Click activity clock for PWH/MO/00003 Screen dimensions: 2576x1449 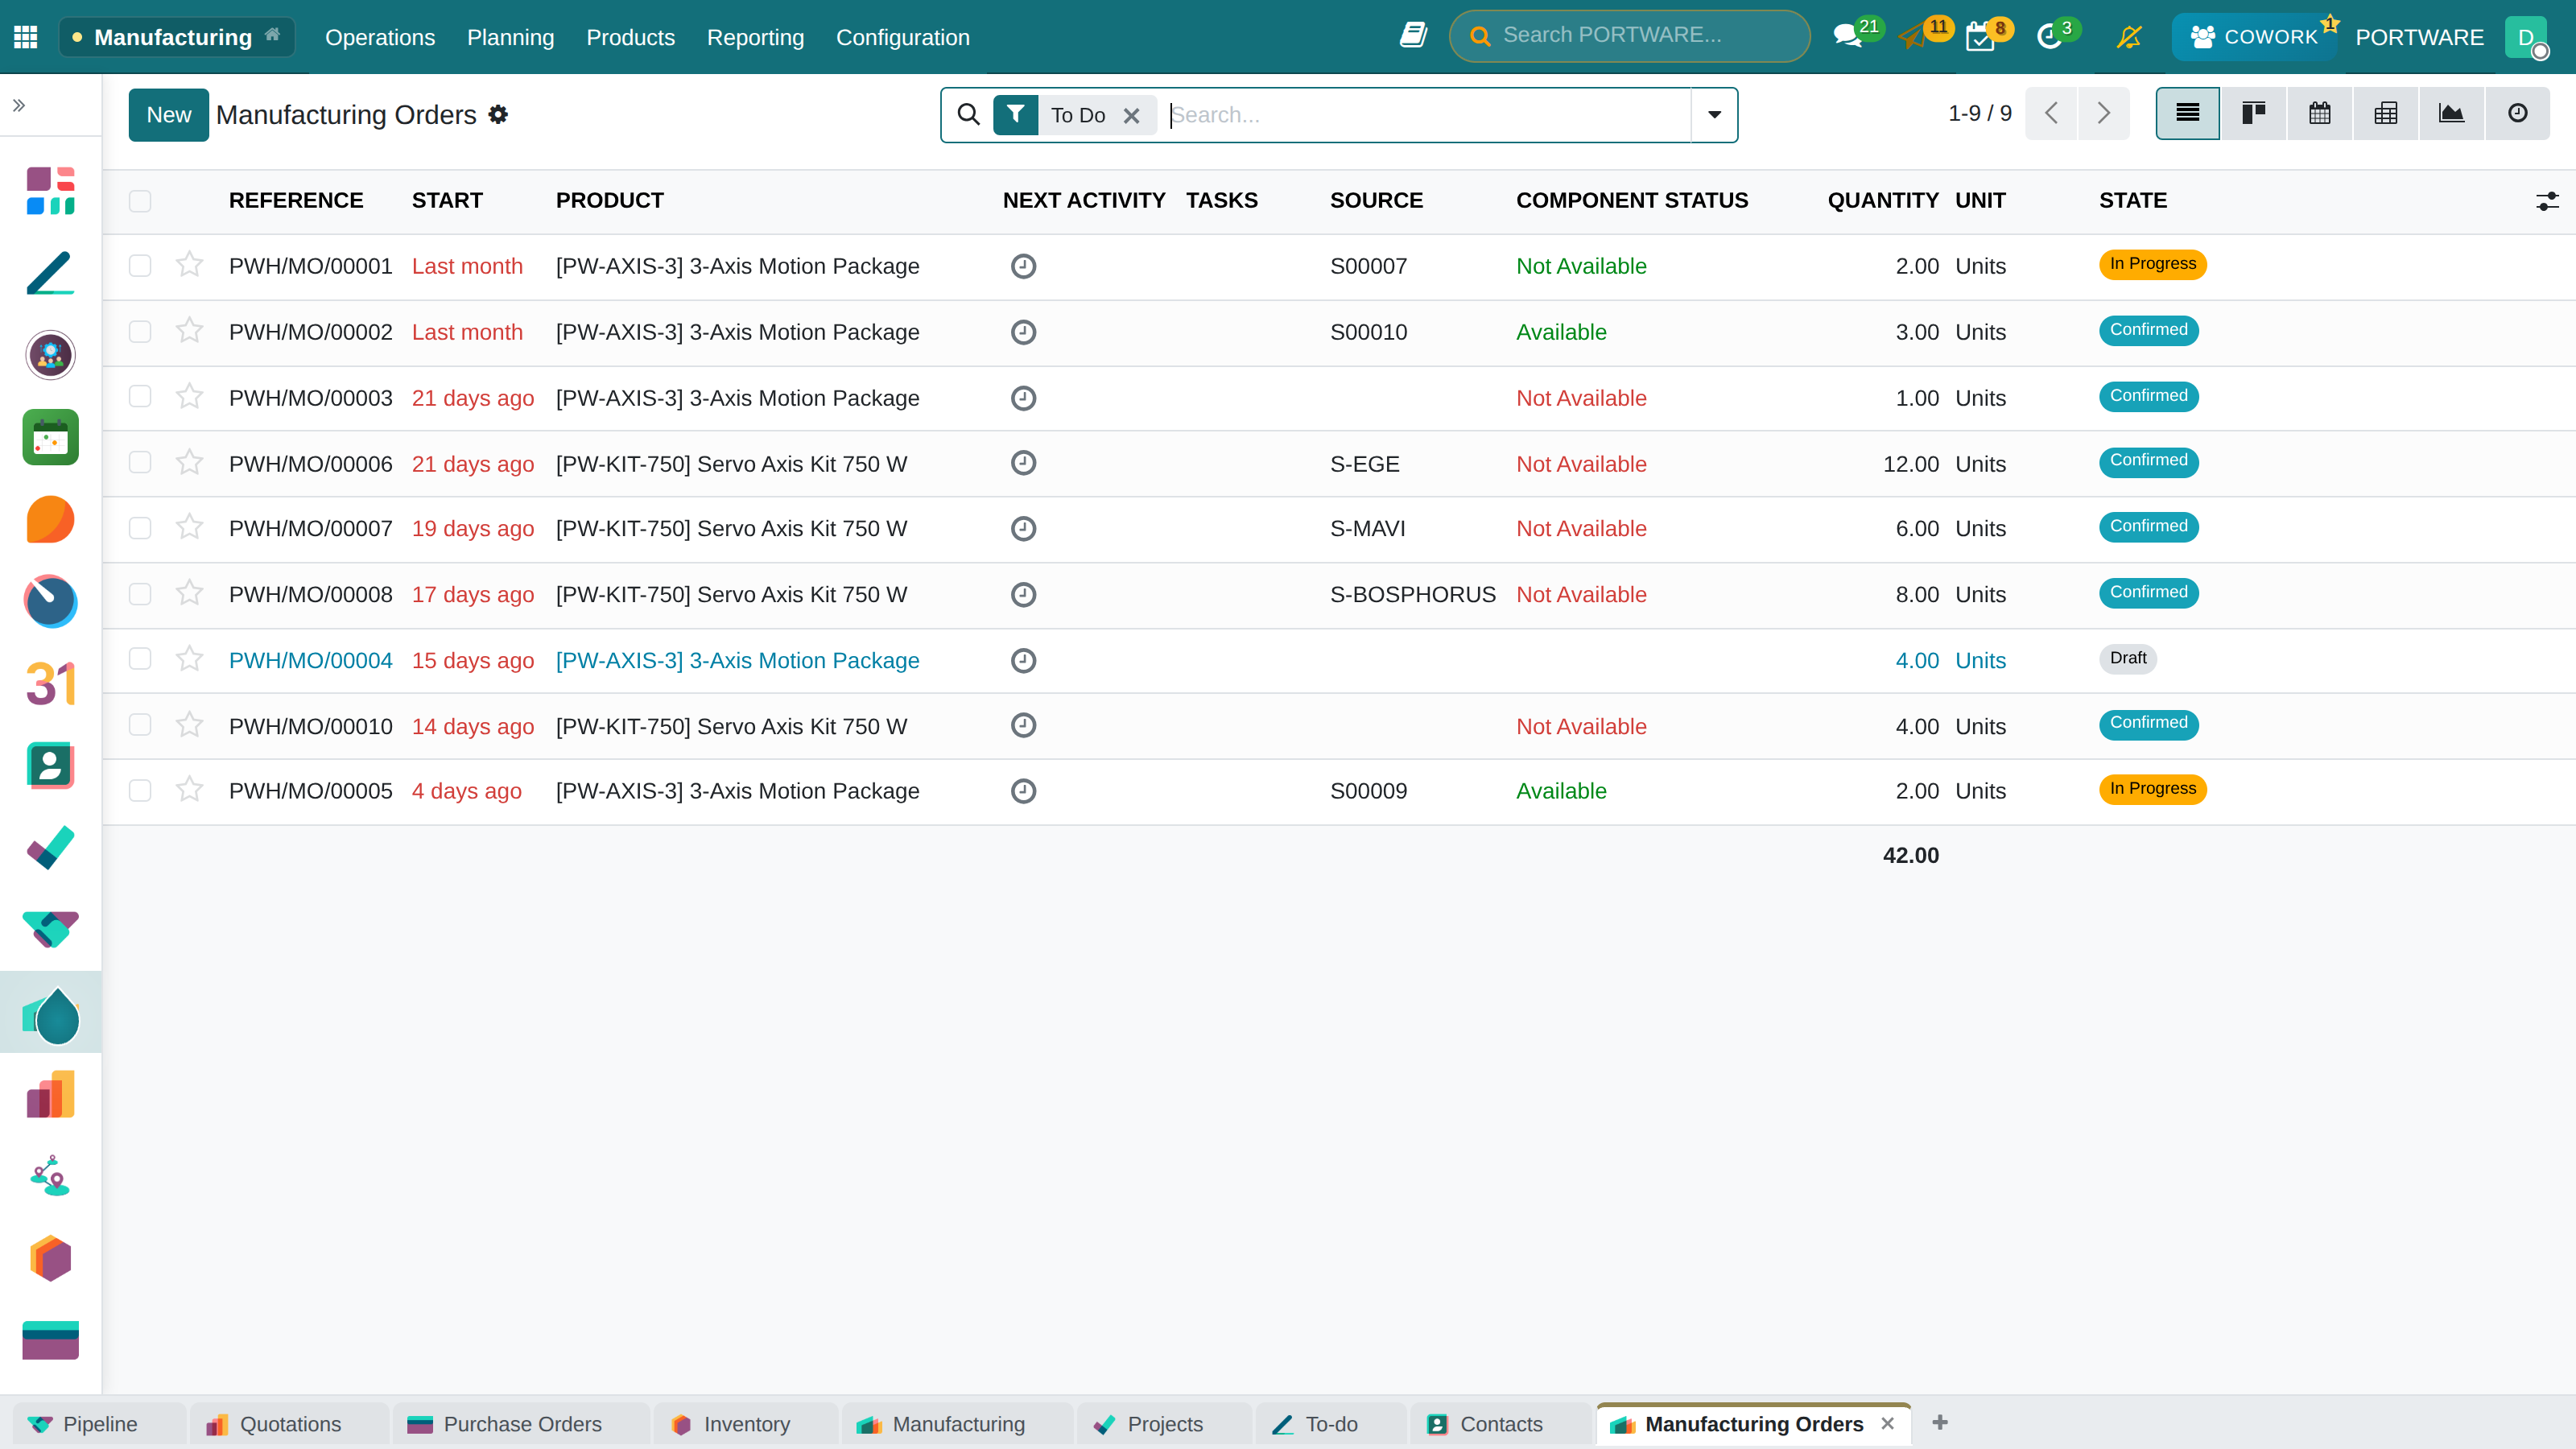(1023, 398)
